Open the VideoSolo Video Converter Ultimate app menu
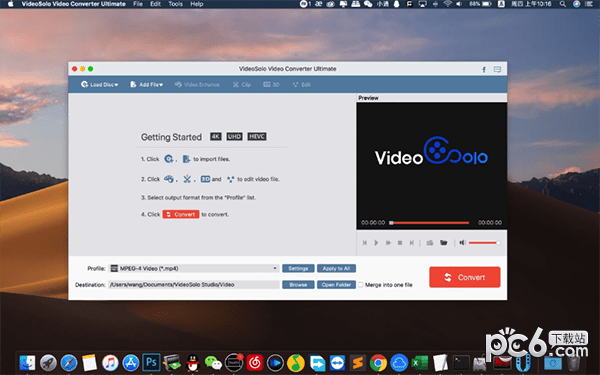 tap(73, 4)
